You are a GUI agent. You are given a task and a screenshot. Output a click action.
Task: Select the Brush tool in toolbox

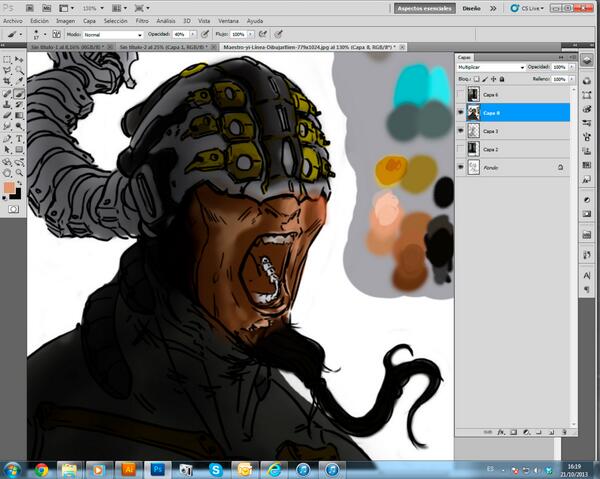(19, 93)
